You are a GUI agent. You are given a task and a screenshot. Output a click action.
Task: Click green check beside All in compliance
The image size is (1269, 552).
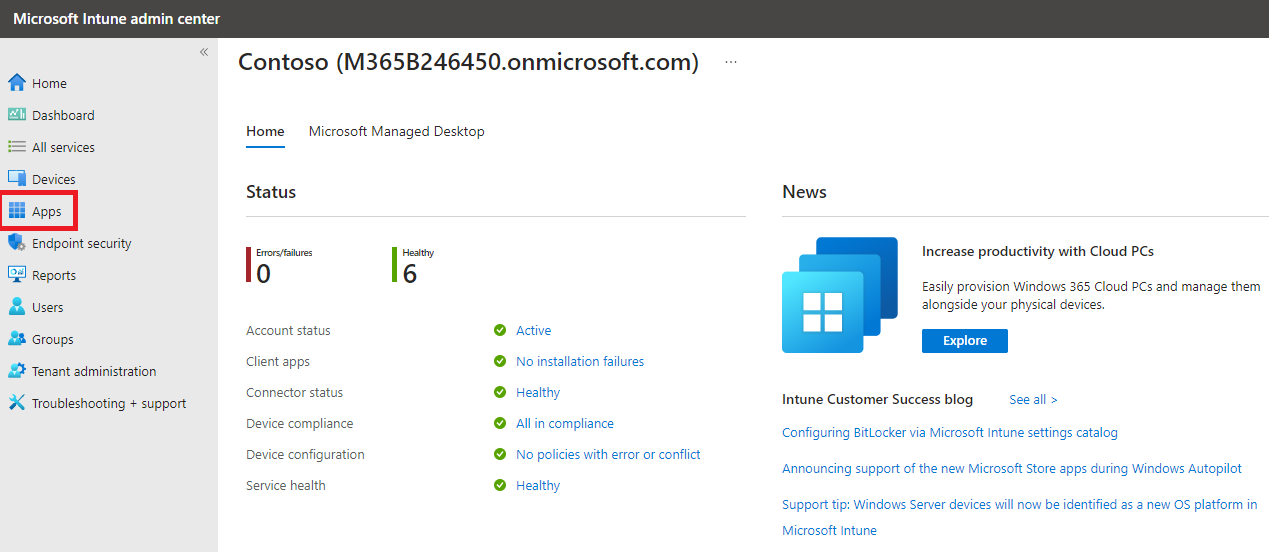pos(500,423)
